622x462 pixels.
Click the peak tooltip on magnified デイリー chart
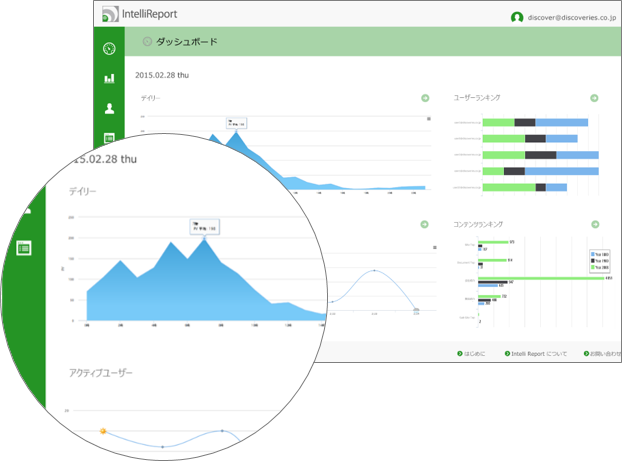(205, 227)
